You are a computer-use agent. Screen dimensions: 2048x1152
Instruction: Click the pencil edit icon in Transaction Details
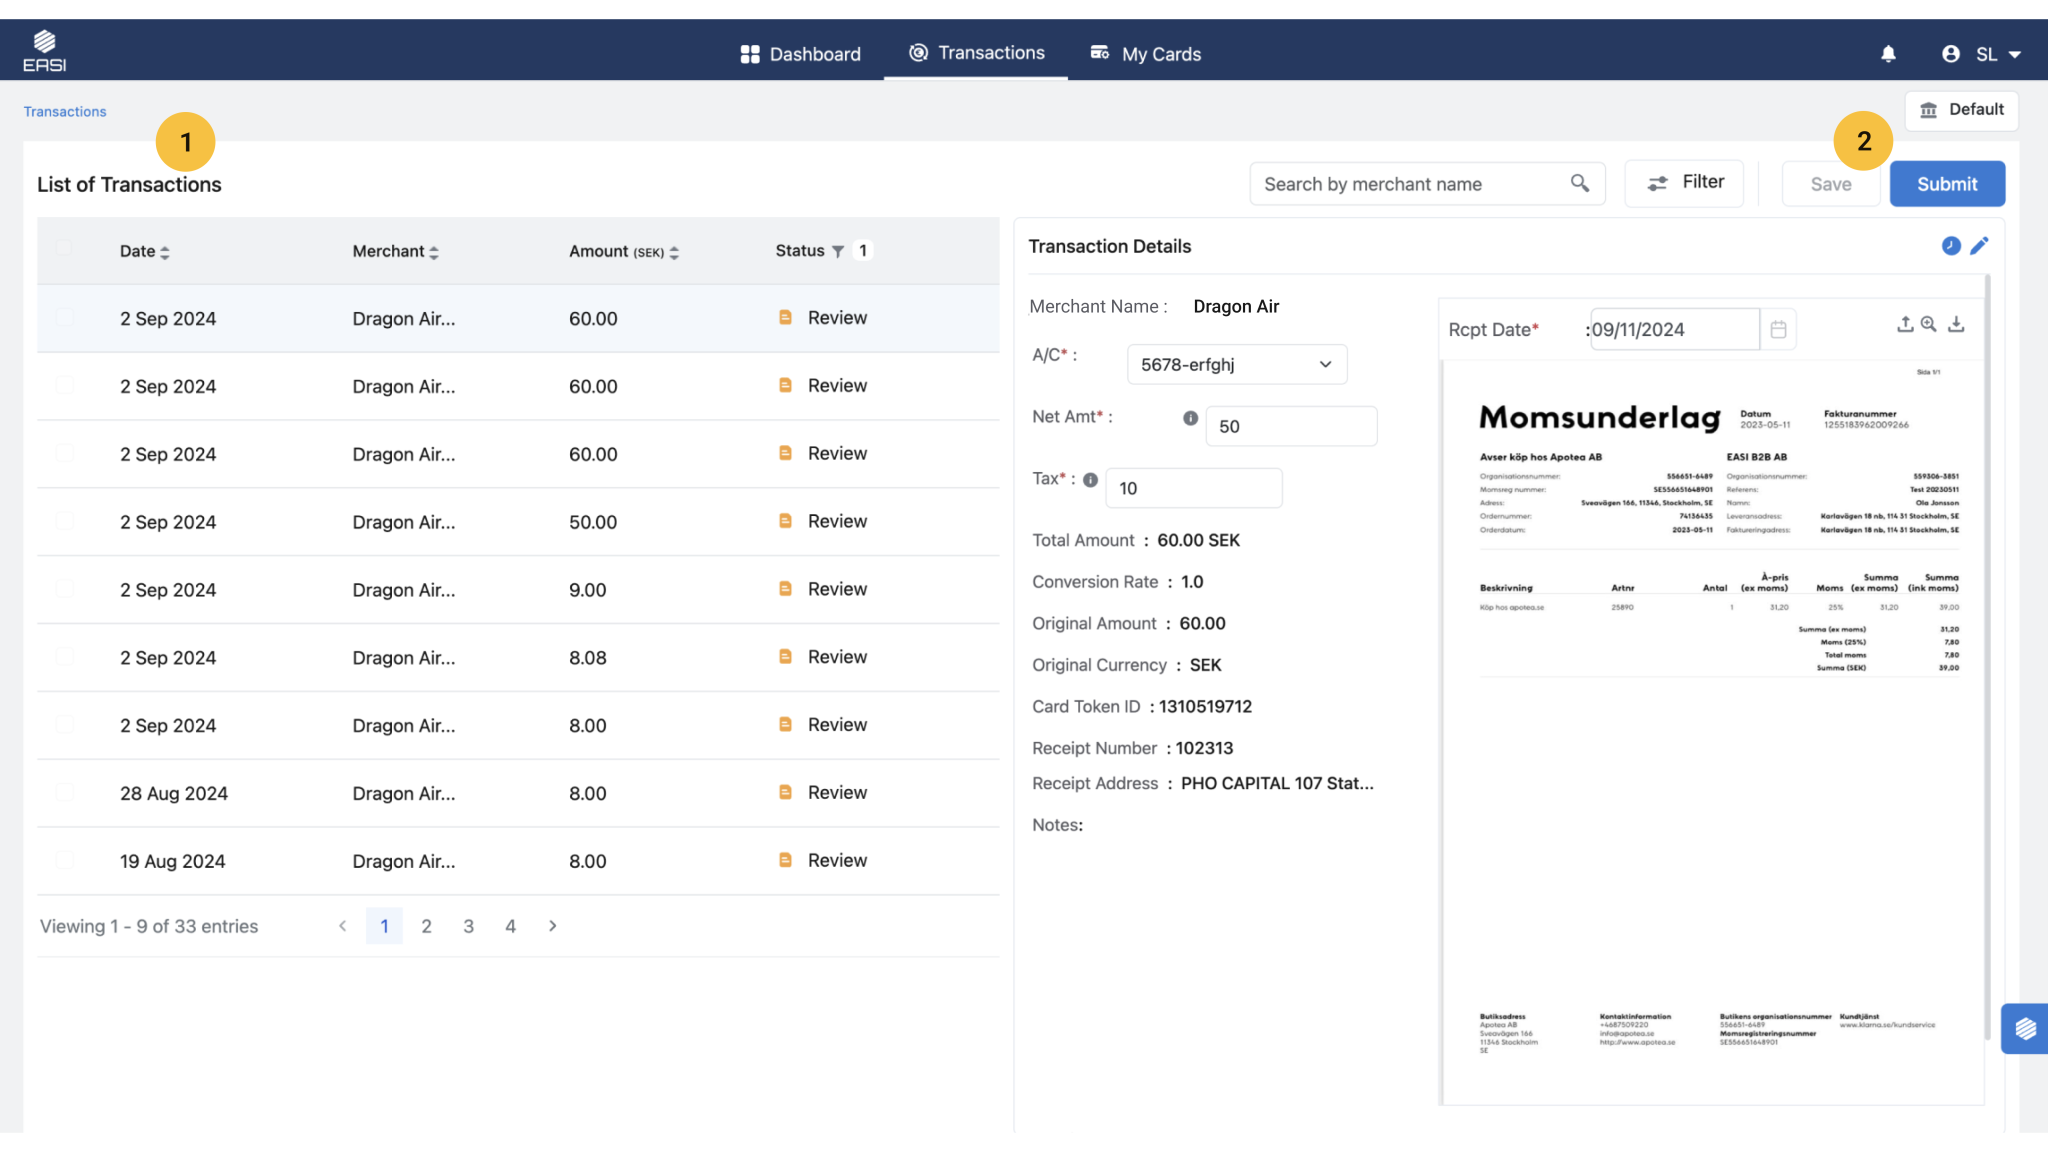[x=1979, y=246]
